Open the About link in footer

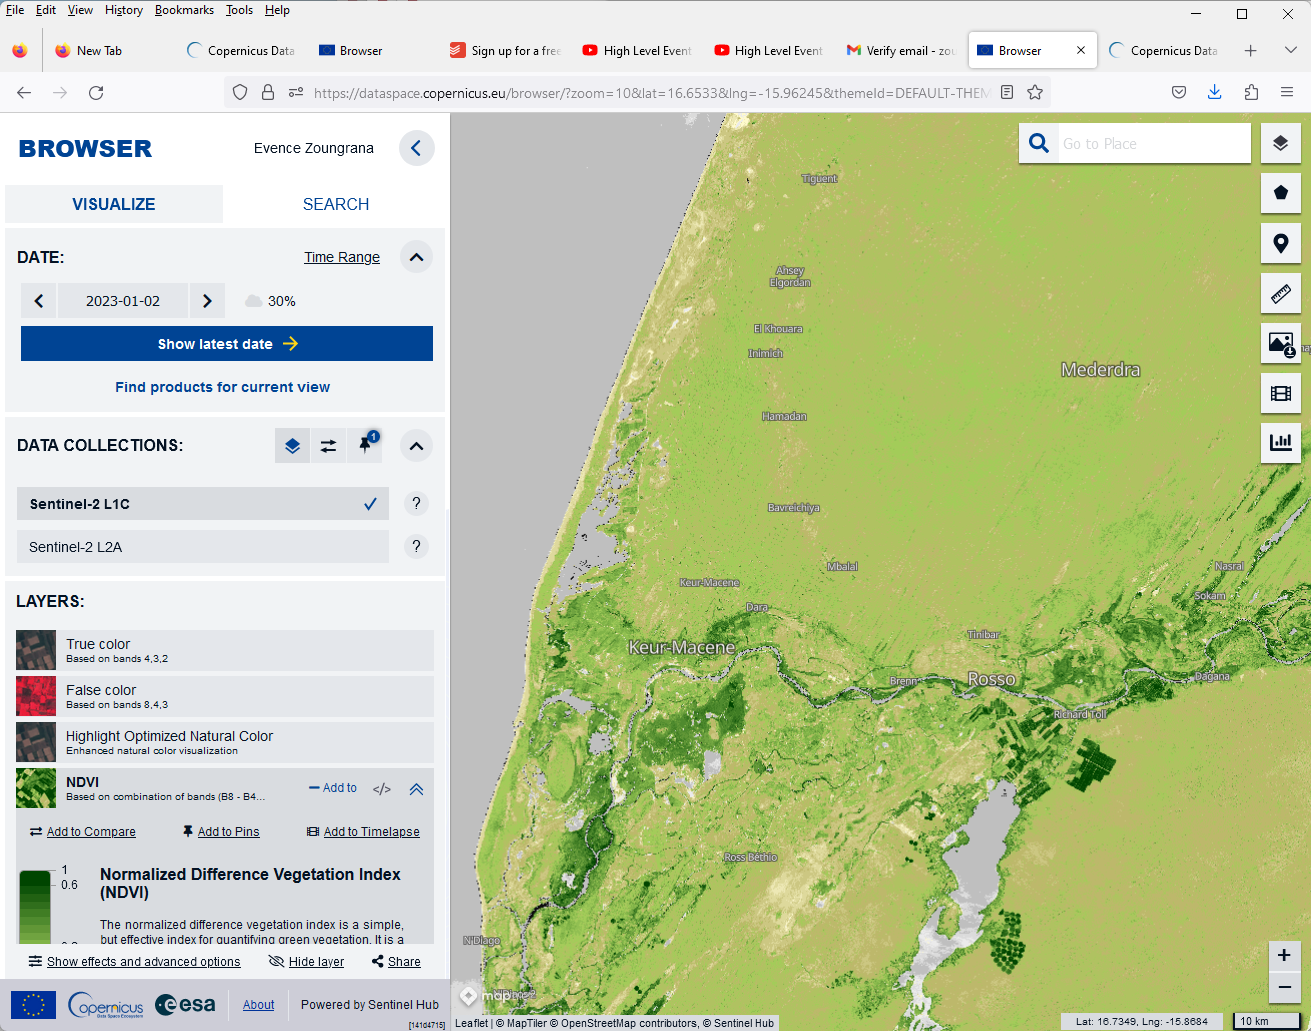258,1005
